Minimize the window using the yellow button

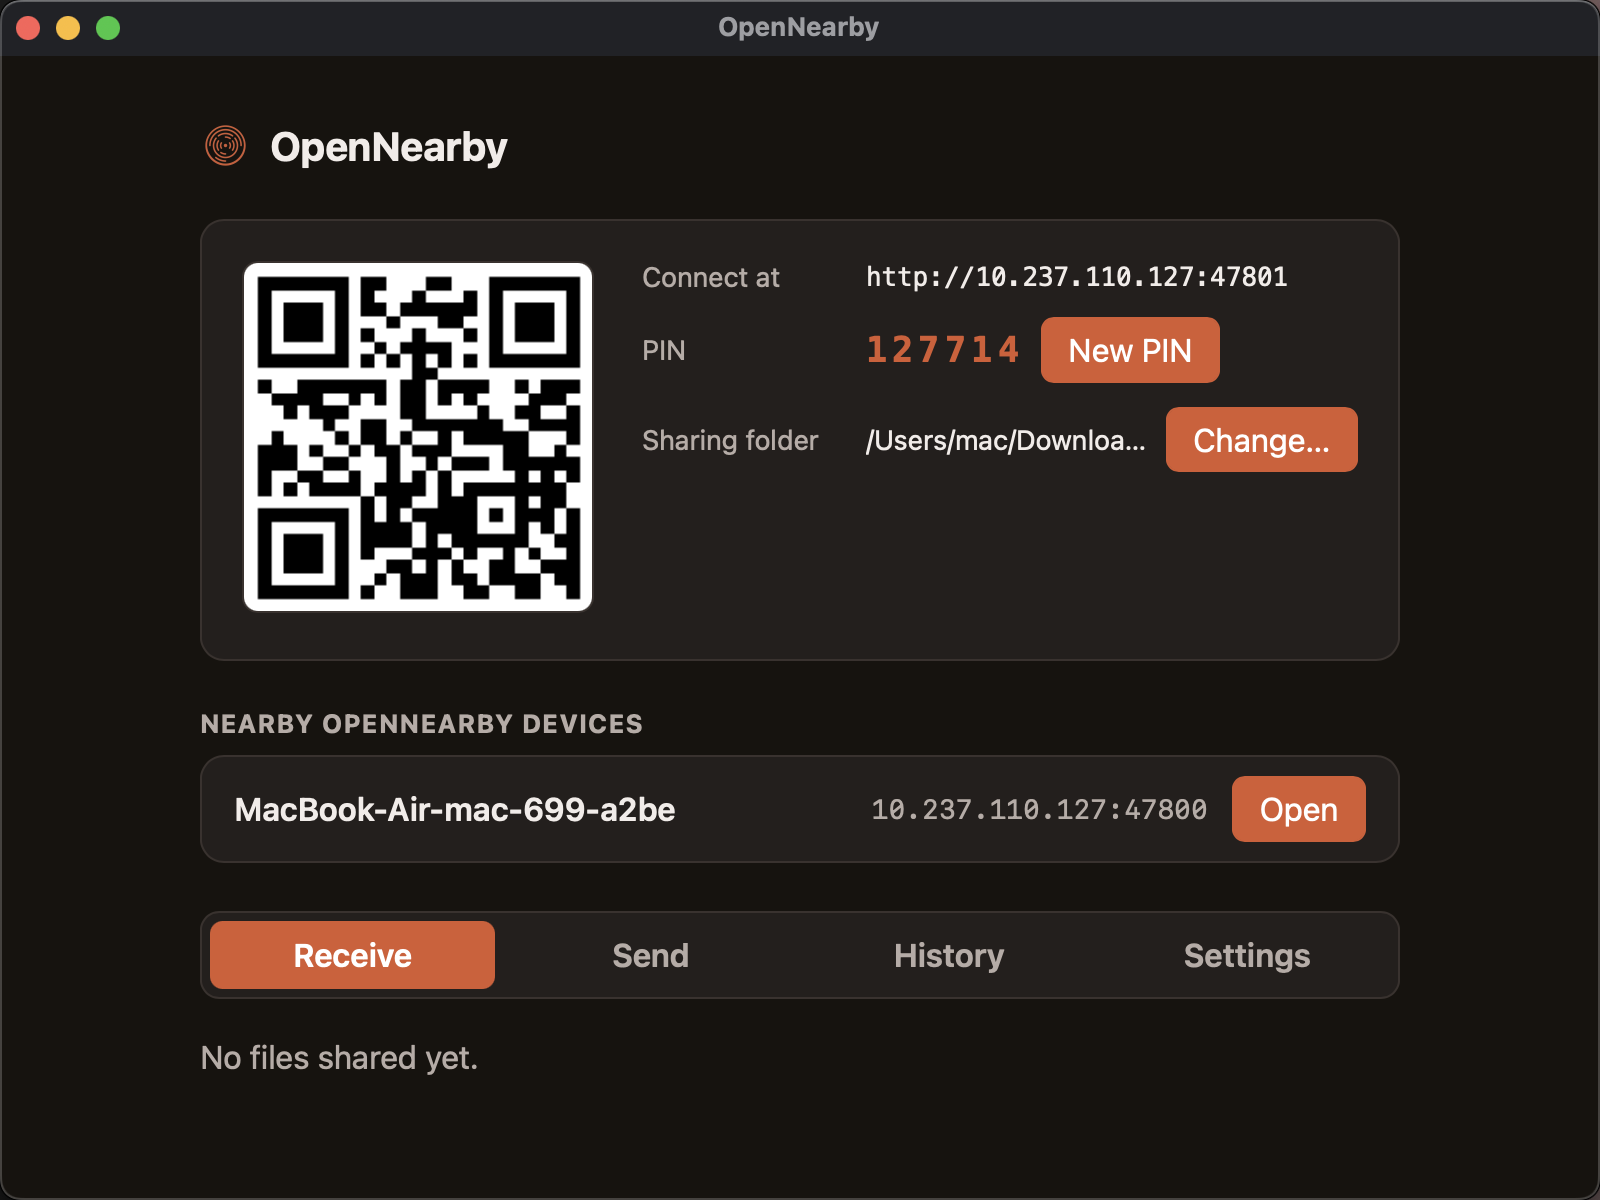(68, 28)
